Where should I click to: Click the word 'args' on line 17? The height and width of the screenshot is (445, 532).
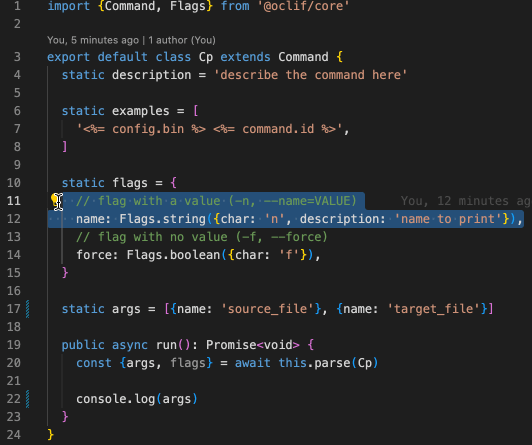click(x=126, y=309)
